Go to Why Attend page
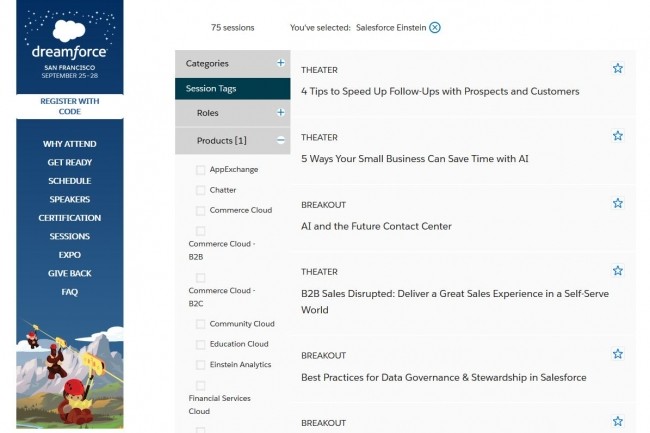The height and width of the screenshot is (433, 650). click(70, 144)
